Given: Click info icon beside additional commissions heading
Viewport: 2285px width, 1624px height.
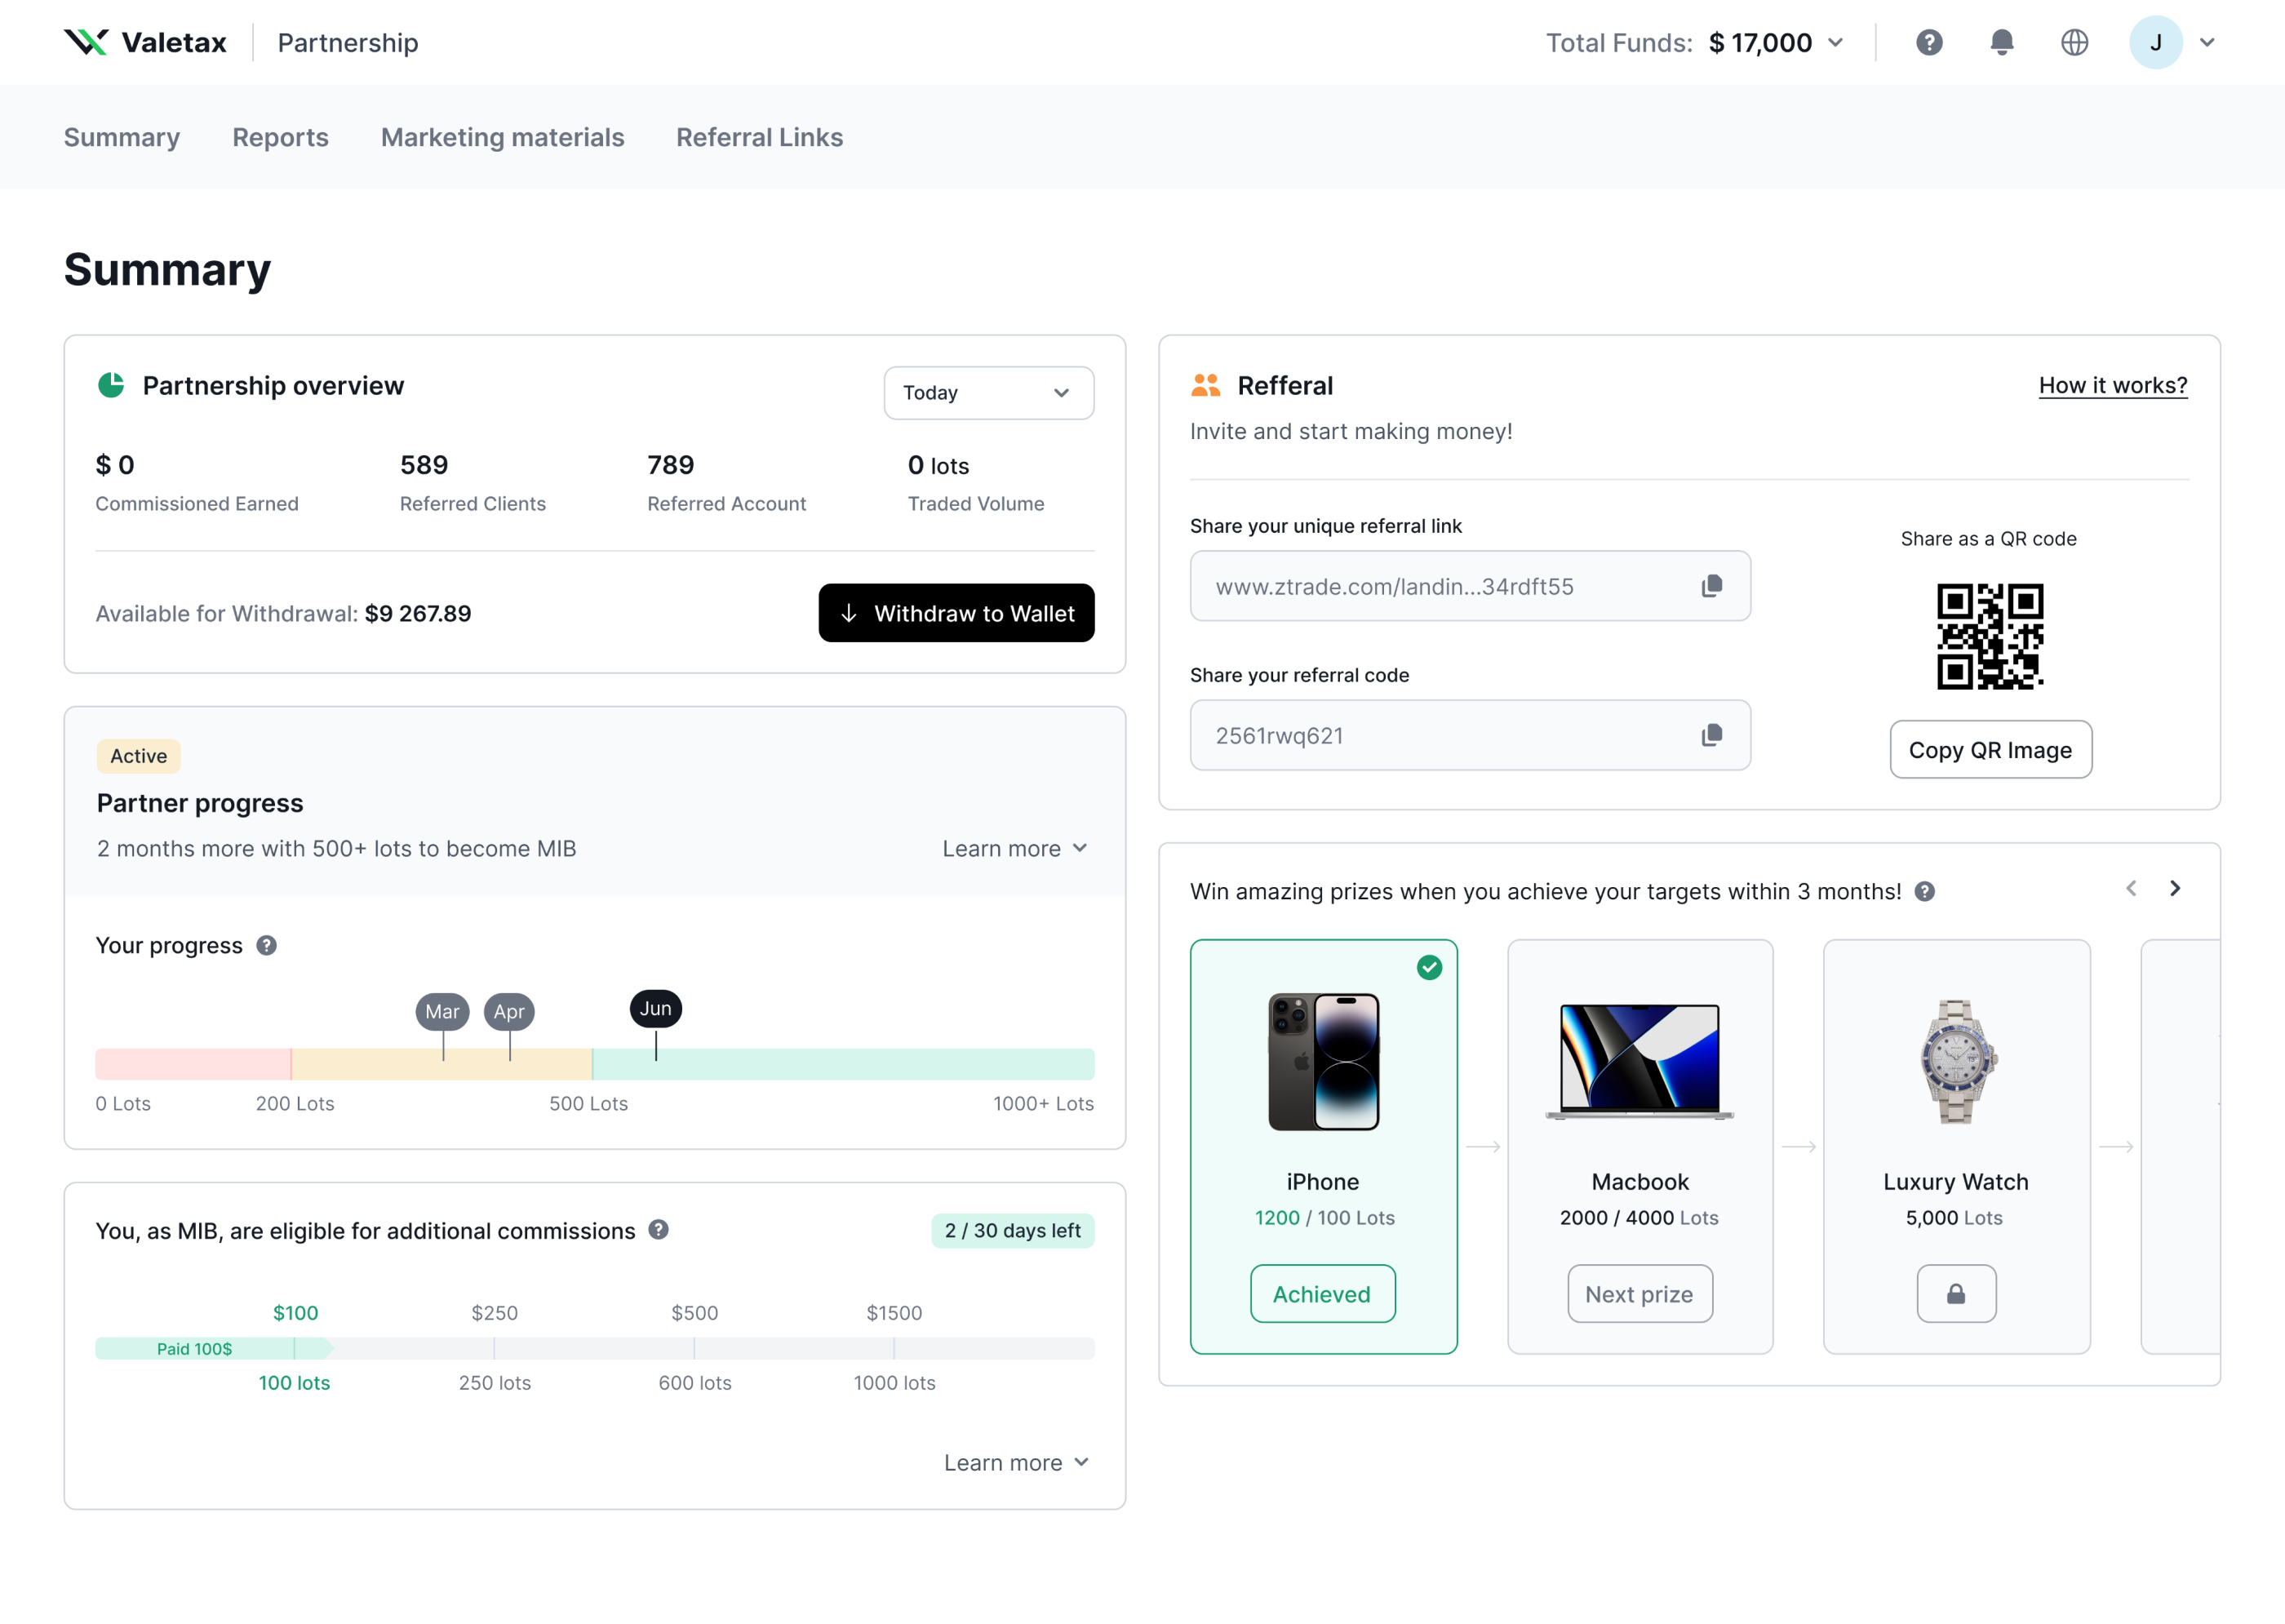Looking at the screenshot, I should (x=658, y=1230).
